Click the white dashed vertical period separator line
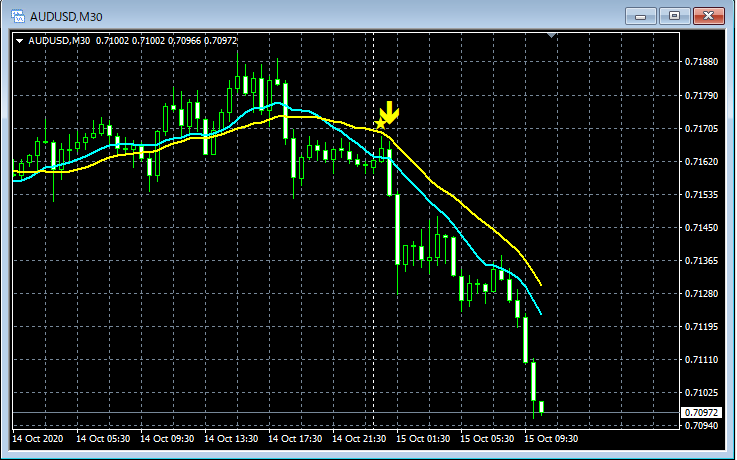Viewport: 737px width, 460px height. (374, 230)
